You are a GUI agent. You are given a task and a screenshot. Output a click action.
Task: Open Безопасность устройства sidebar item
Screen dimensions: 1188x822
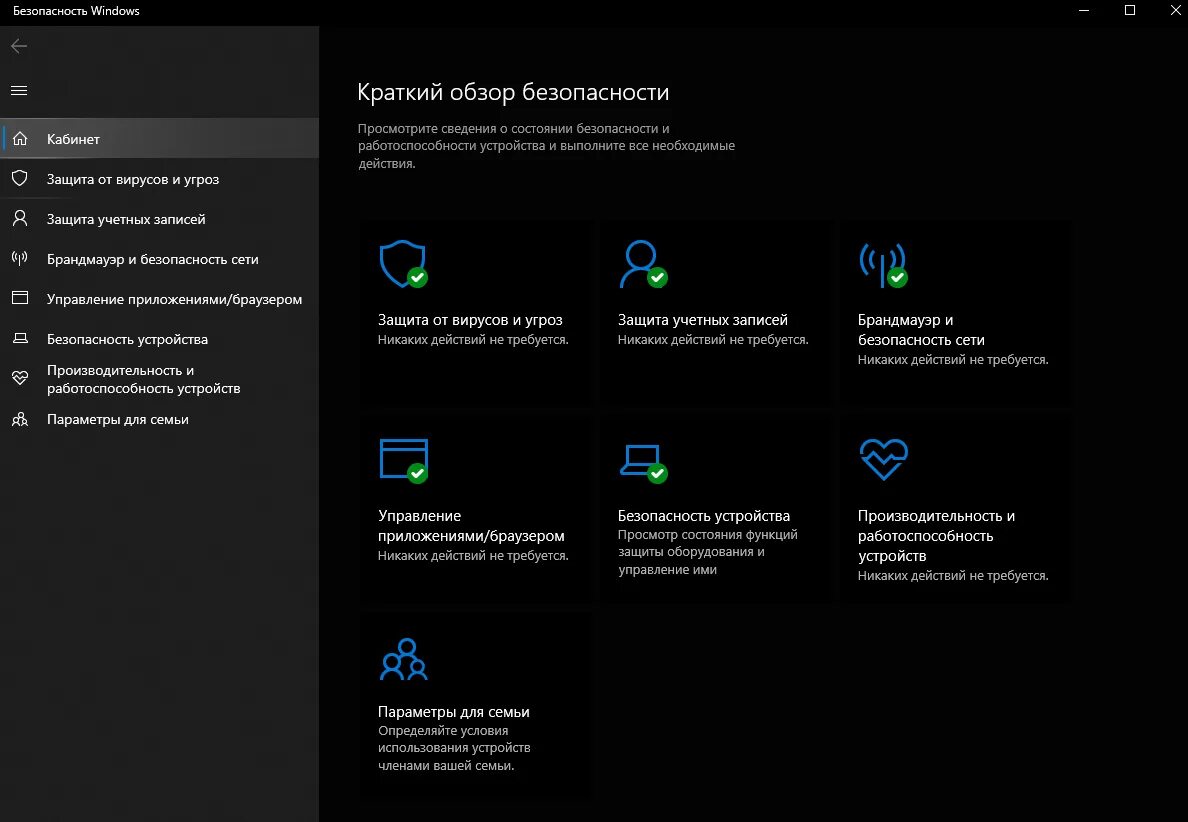click(159, 339)
